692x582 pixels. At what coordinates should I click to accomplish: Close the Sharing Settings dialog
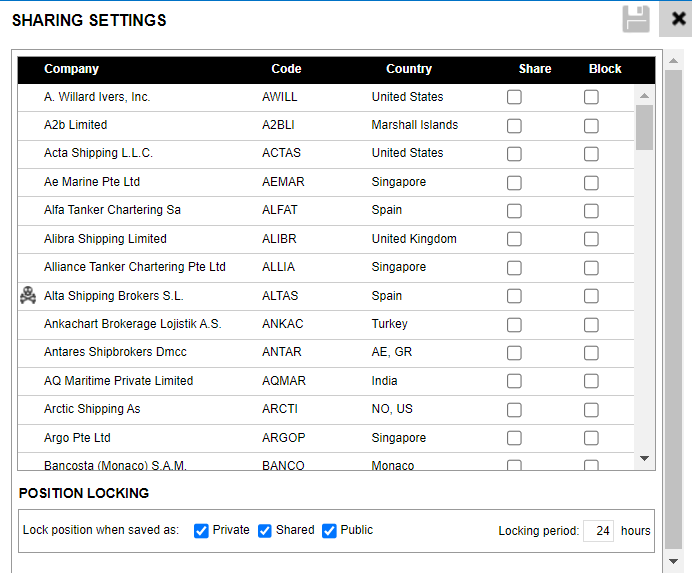[x=677, y=19]
